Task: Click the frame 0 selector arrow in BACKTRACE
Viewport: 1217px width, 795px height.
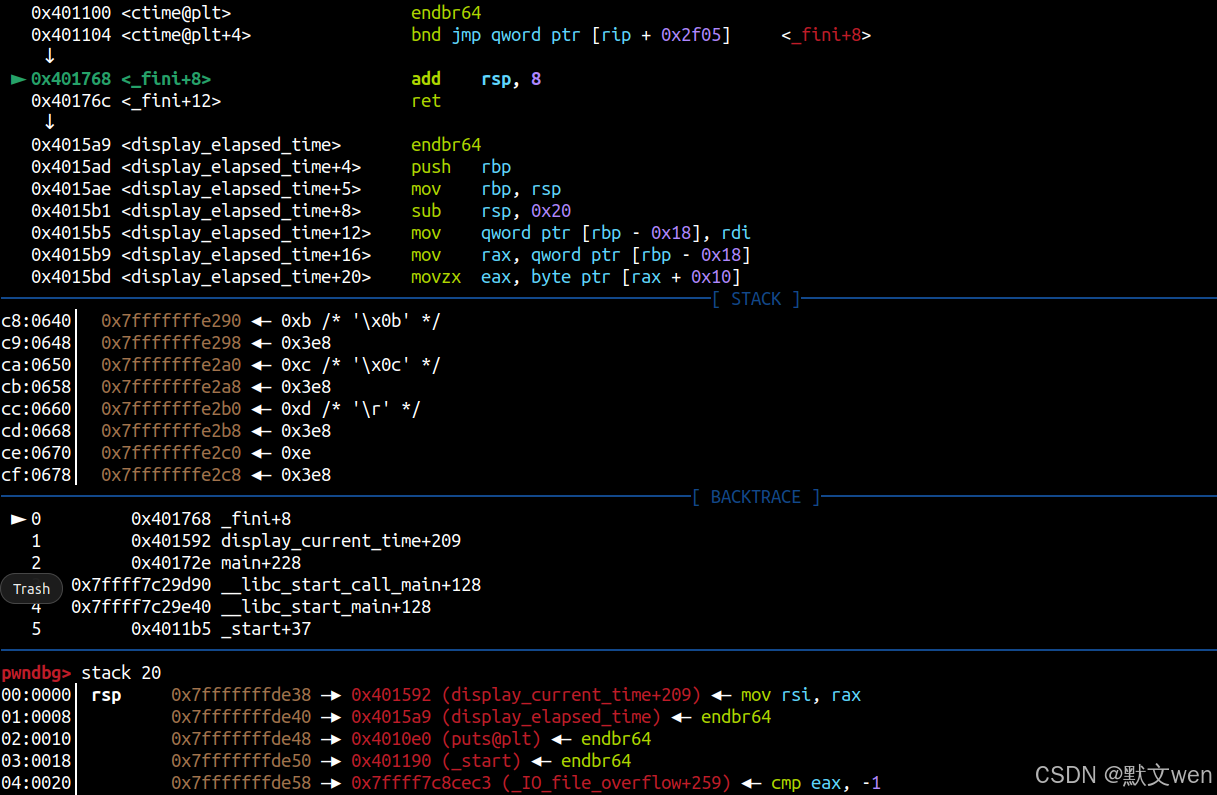Action: pyautogui.click(x=17, y=518)
